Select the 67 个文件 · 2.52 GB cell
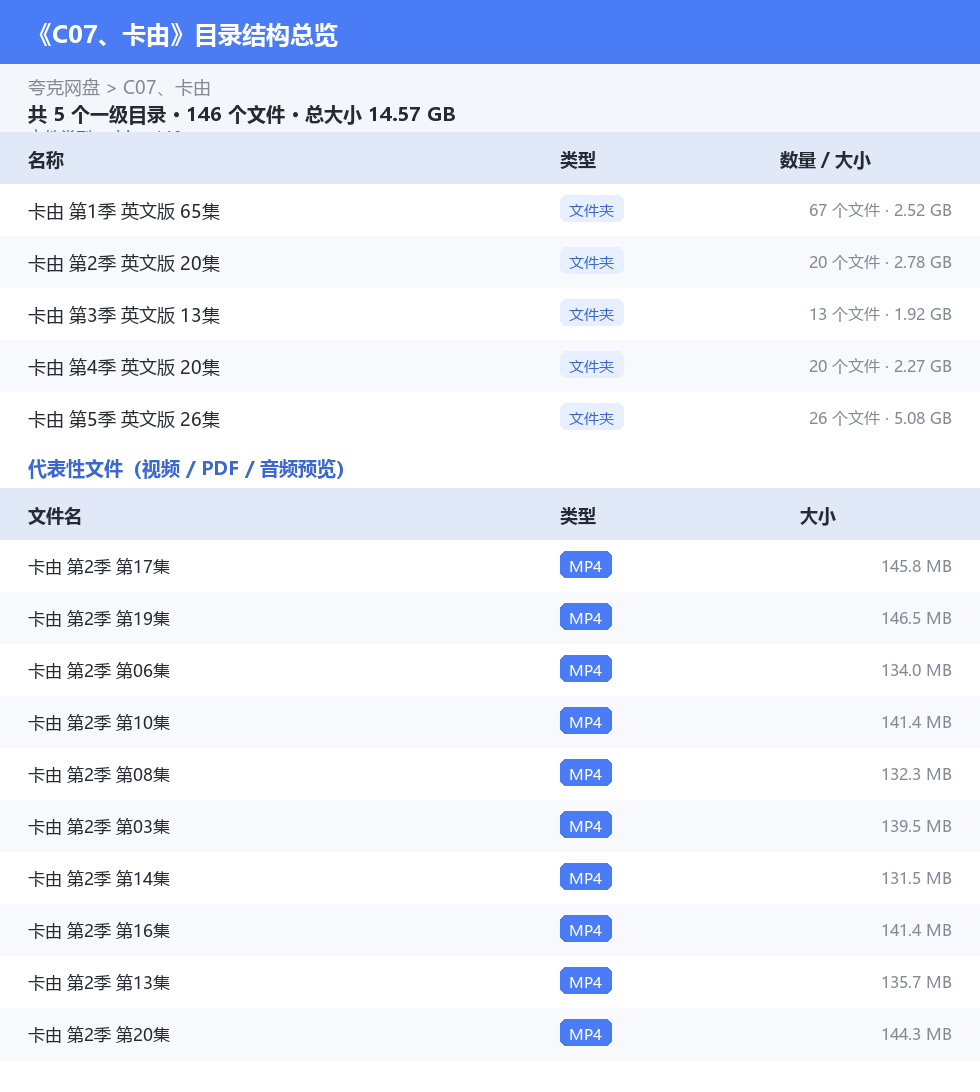This screenshot has height=1092, width=980. click(880, 210)
